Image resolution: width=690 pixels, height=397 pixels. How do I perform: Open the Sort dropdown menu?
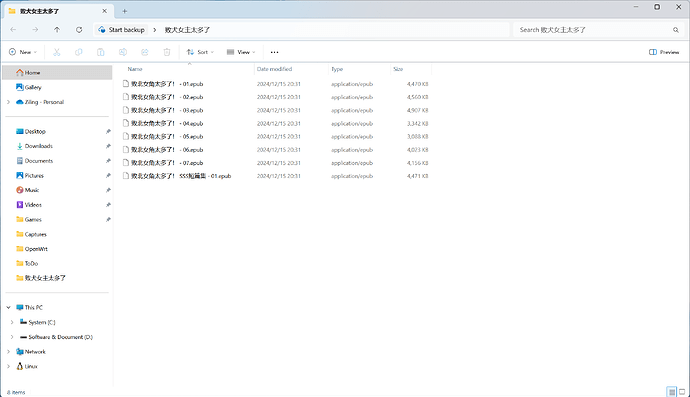(200, 52)
